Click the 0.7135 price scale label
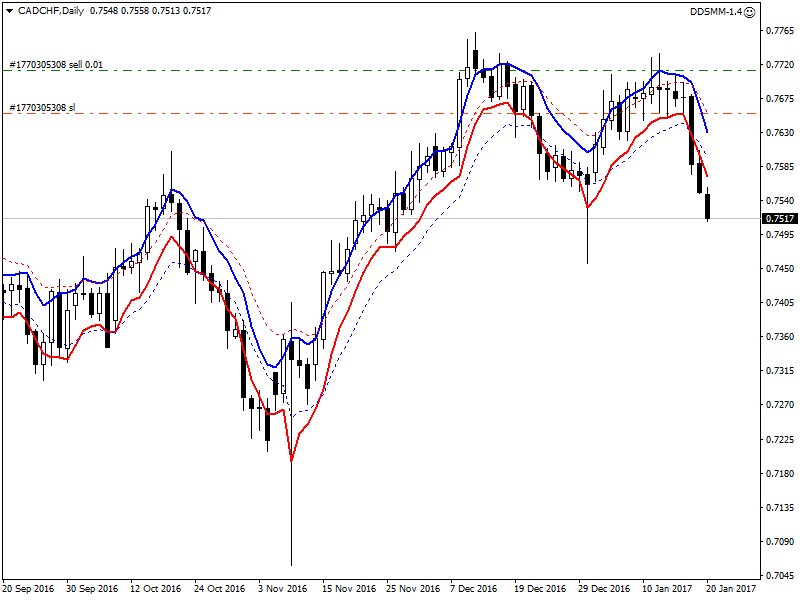Image resolution: width=800 pixels, height=600 pixels. pyautogui.click(x=780, y=508)
